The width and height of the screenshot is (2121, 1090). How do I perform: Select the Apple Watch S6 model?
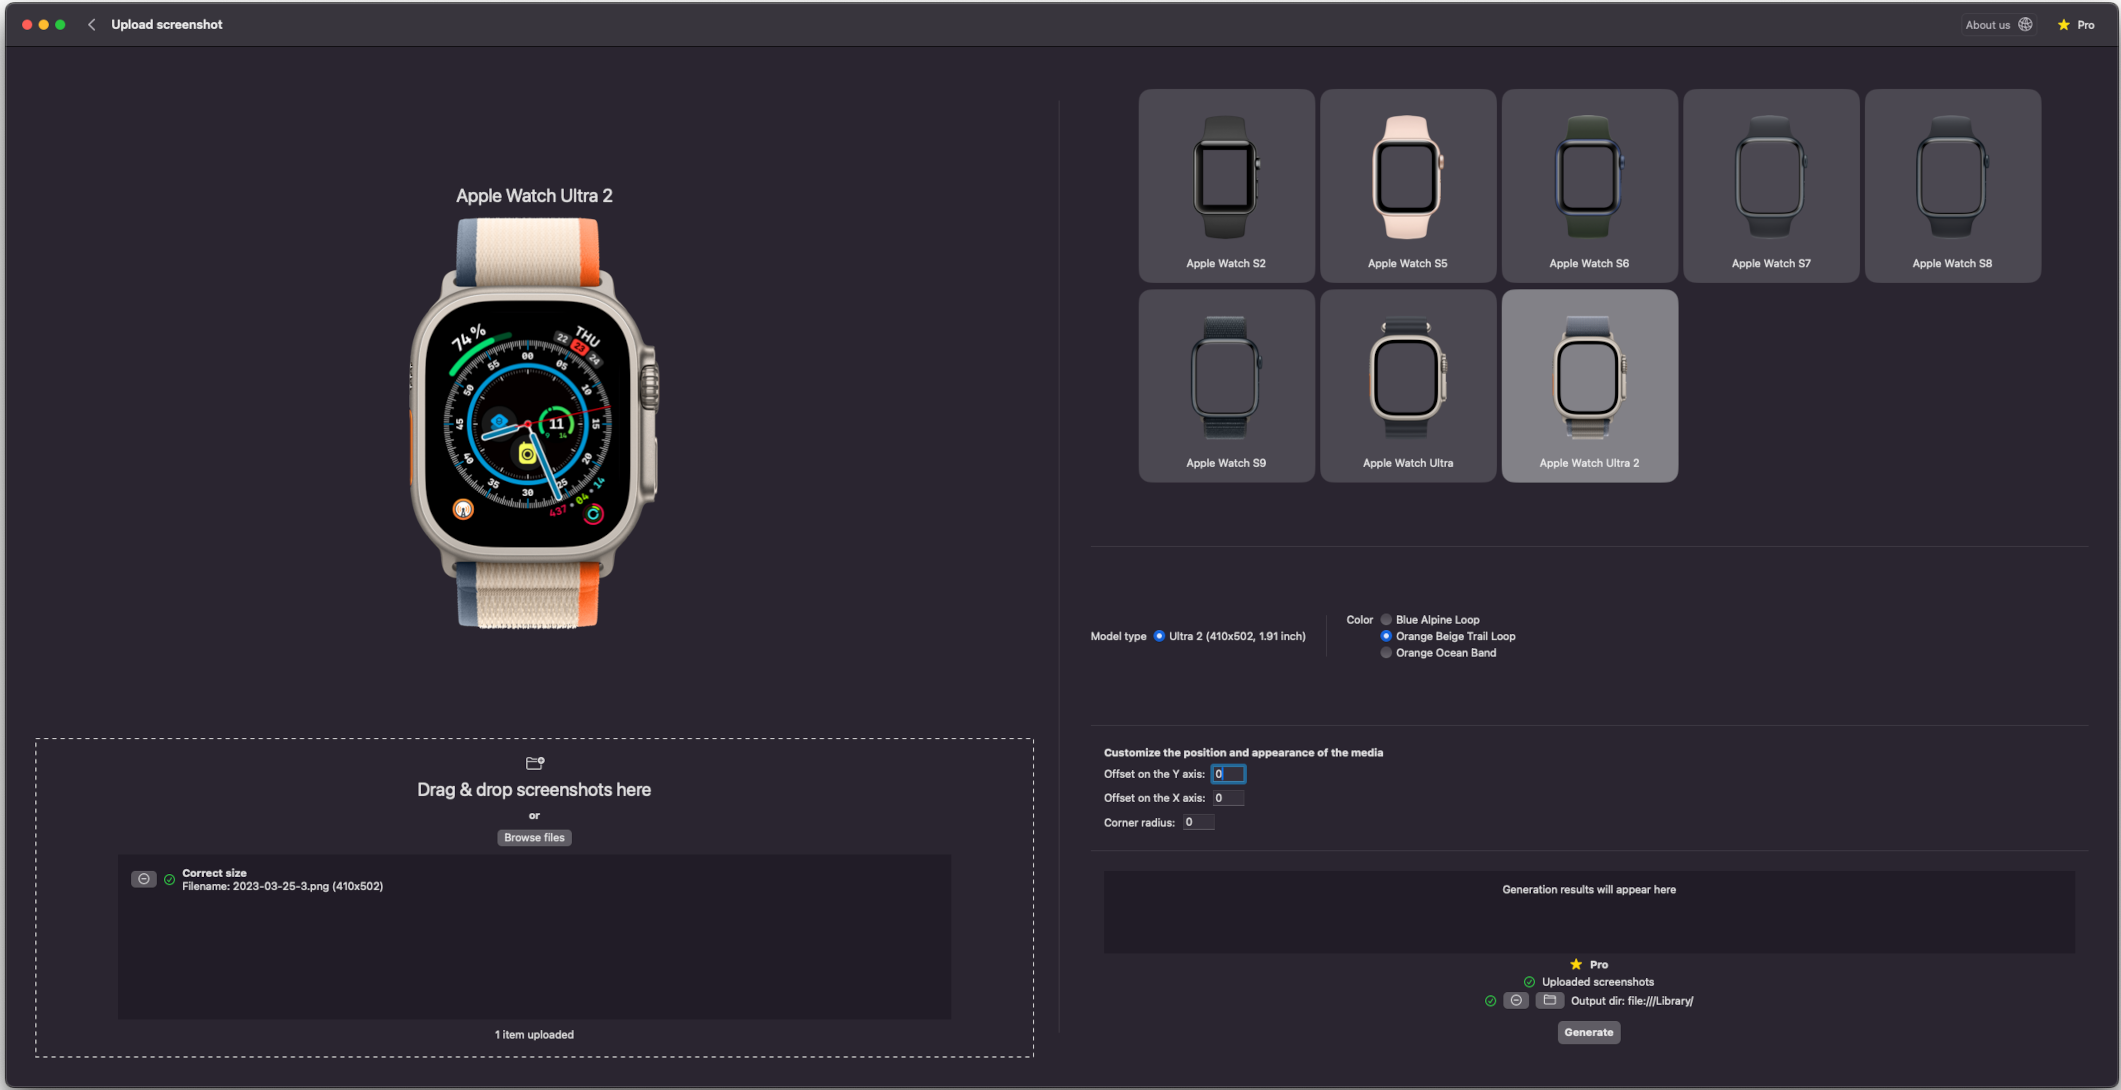coord(1589,185)
